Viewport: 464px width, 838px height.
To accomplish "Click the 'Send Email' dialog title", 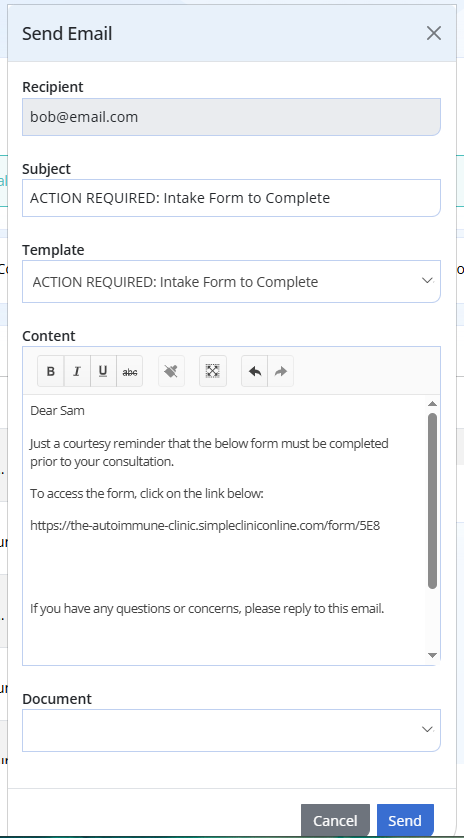I will pos(67,34).
